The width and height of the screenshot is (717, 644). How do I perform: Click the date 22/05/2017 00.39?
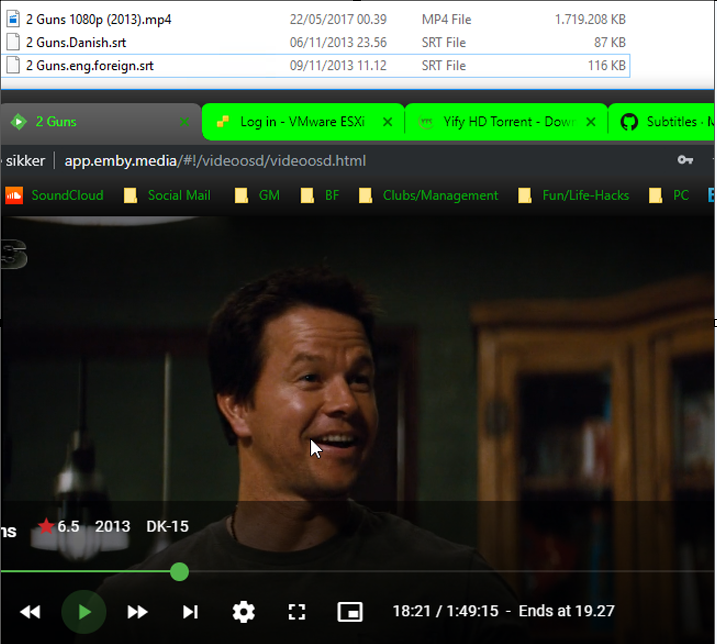tap(338, 19)
